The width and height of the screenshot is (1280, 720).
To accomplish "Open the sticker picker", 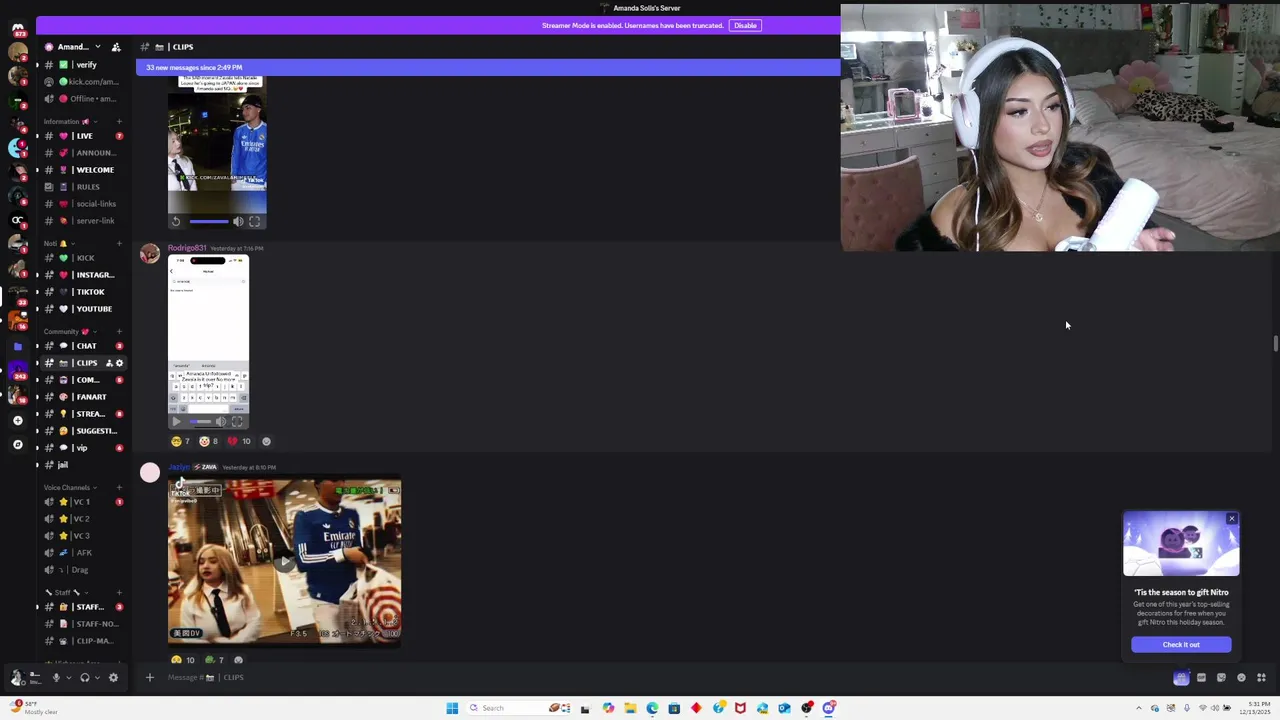I will click(x=1221, y=677).
